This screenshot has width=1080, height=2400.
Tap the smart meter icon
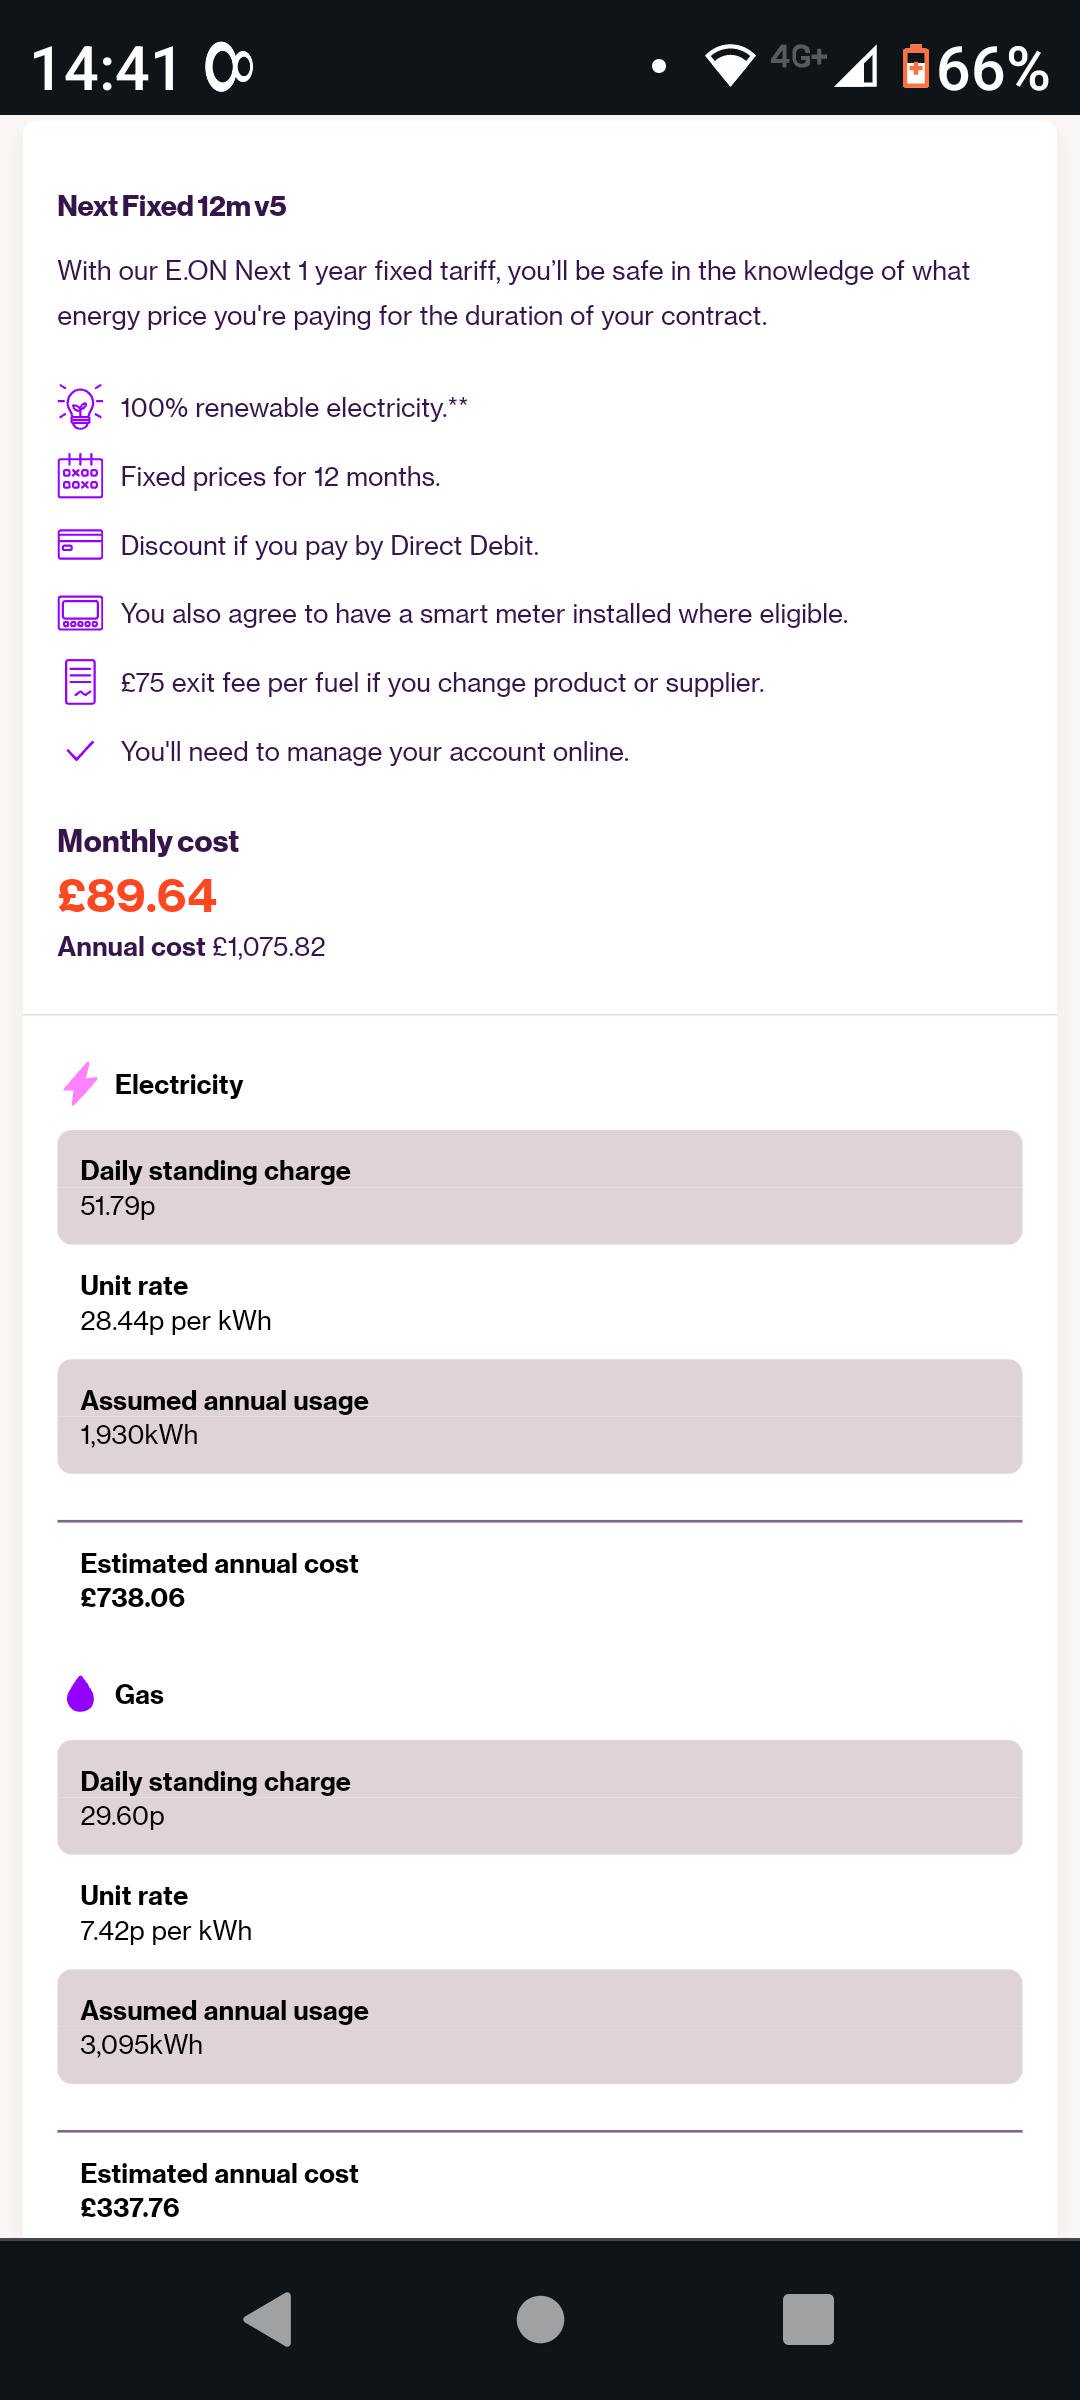tap(80, 613)
